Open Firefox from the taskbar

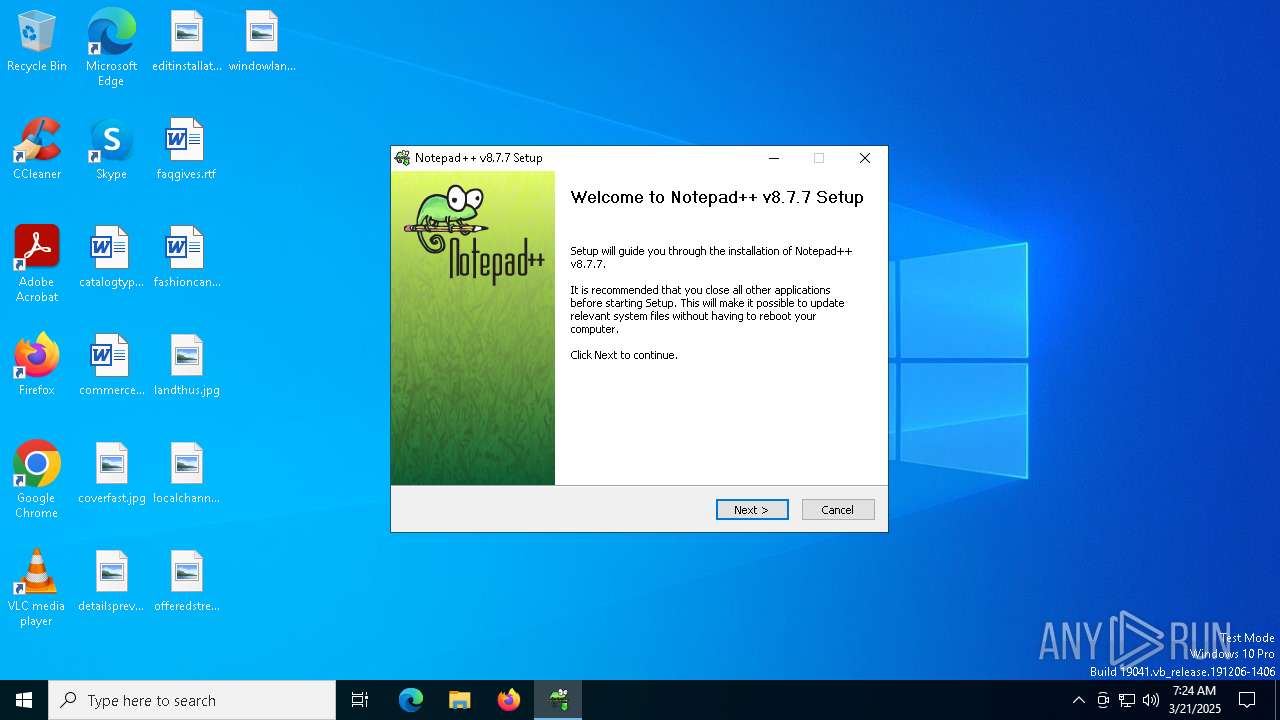(509, 700)
